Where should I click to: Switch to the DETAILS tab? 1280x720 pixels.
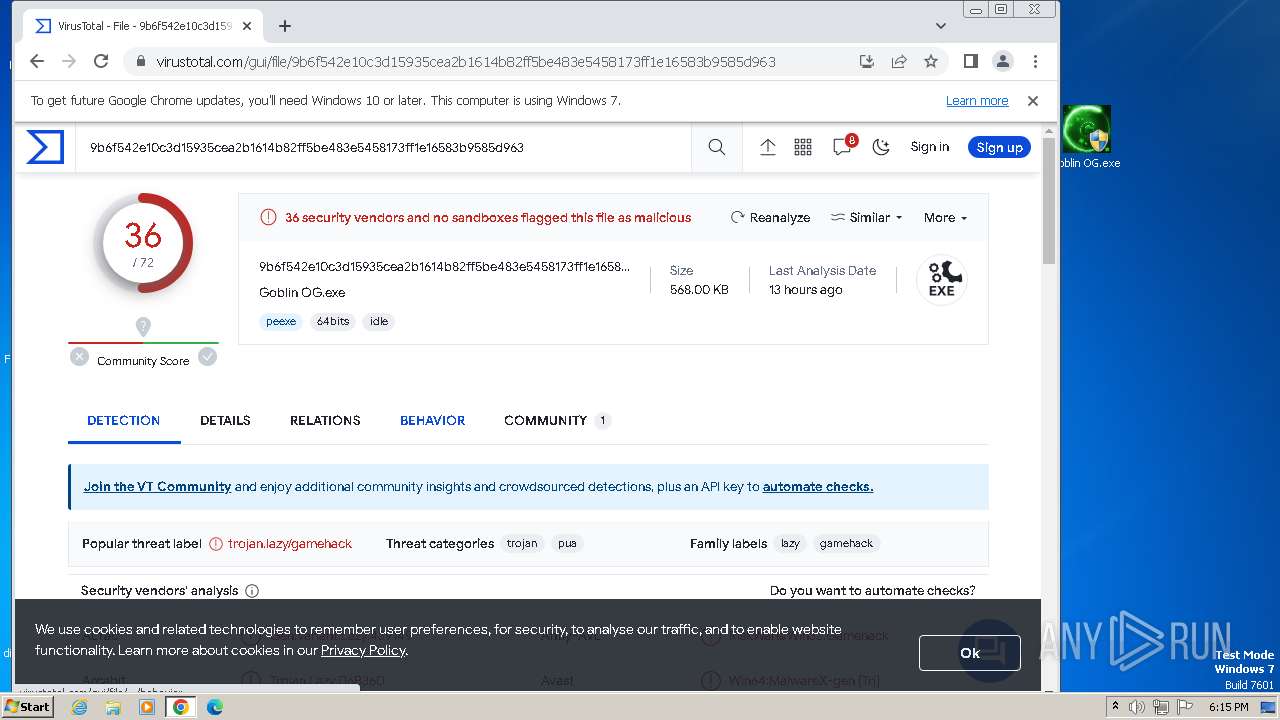225,420
